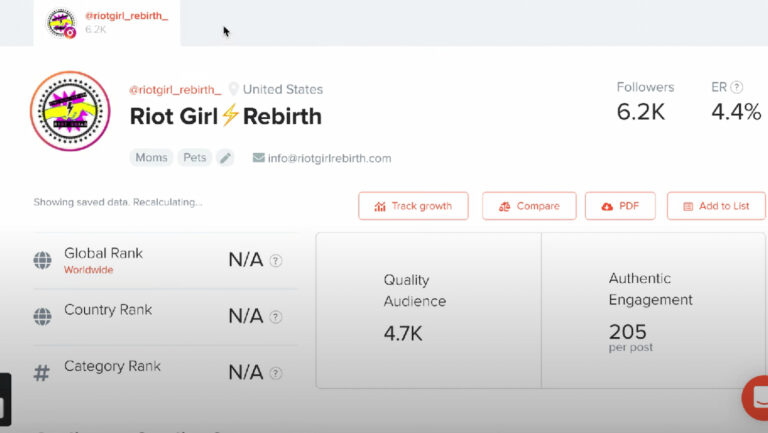Click the location pin icon by United States

coord(234,89)
